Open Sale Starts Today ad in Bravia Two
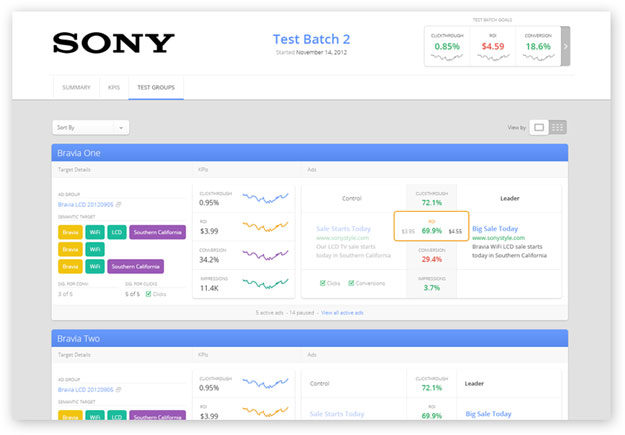This screenshot has width=625, height=435. [337, 414]
